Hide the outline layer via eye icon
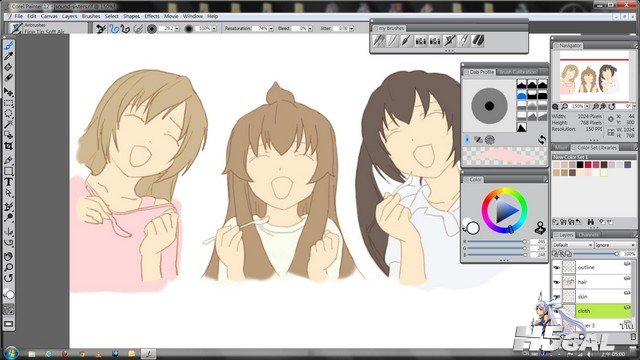 [557, 267]
